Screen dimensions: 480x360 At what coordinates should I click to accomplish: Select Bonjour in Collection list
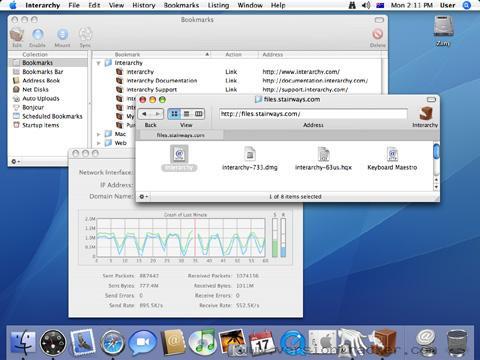[48, 107]
